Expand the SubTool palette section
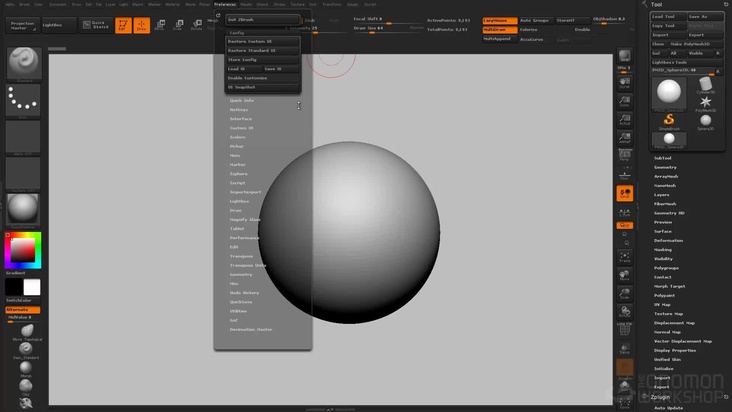732x412 pixels. pos(662,158)
